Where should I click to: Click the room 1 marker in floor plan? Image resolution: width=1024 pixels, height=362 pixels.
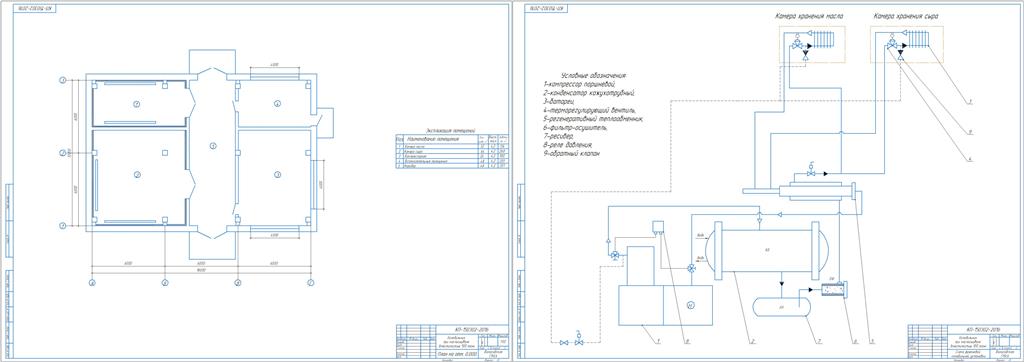pyautogui.click(x=136, y=103)
